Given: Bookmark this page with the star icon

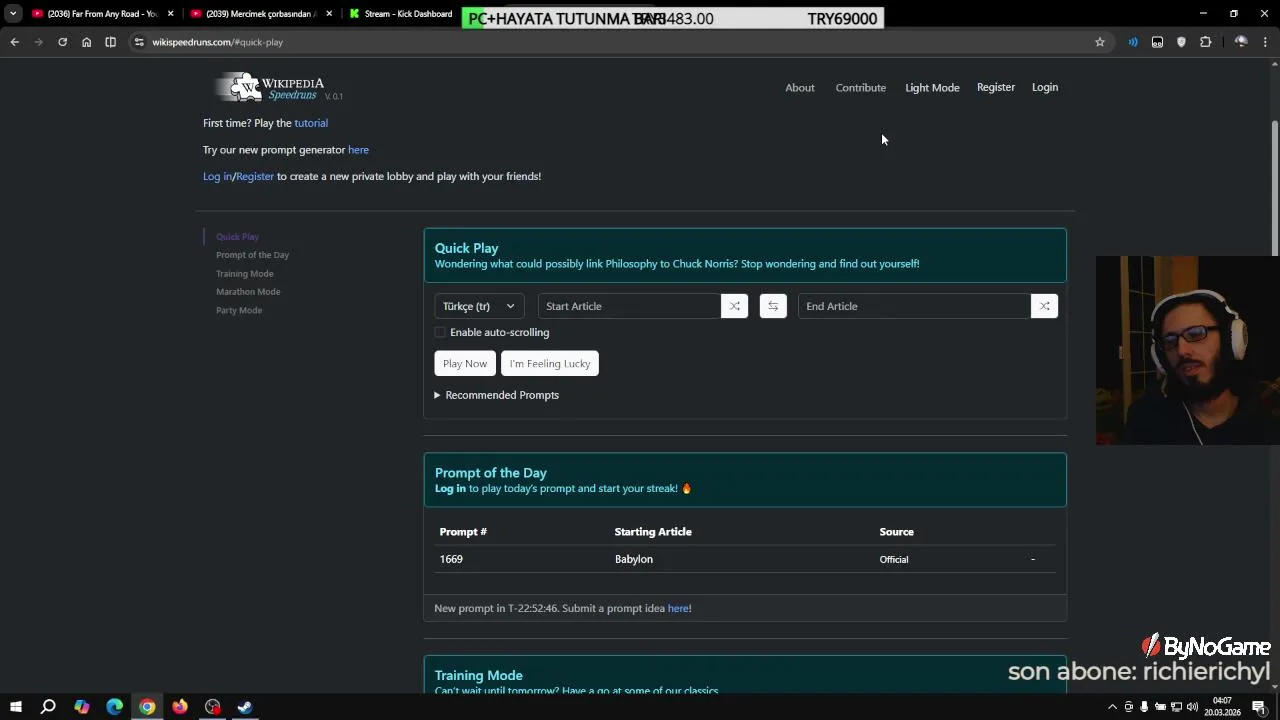Looking at the screenshot, I should click(x=1100, y=42).
